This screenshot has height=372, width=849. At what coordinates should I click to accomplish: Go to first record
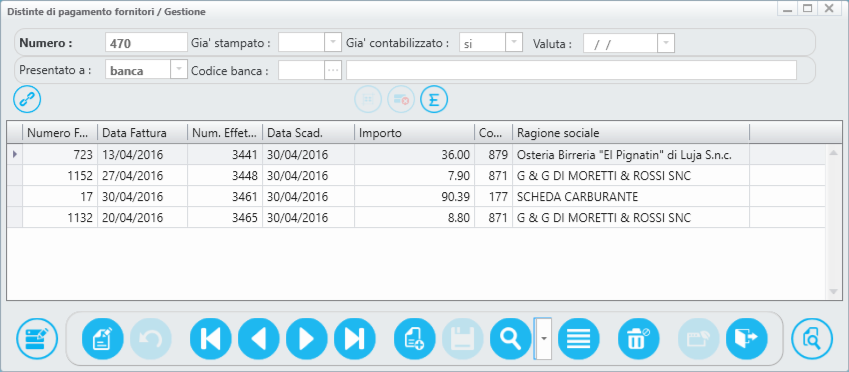coord(211,339)
